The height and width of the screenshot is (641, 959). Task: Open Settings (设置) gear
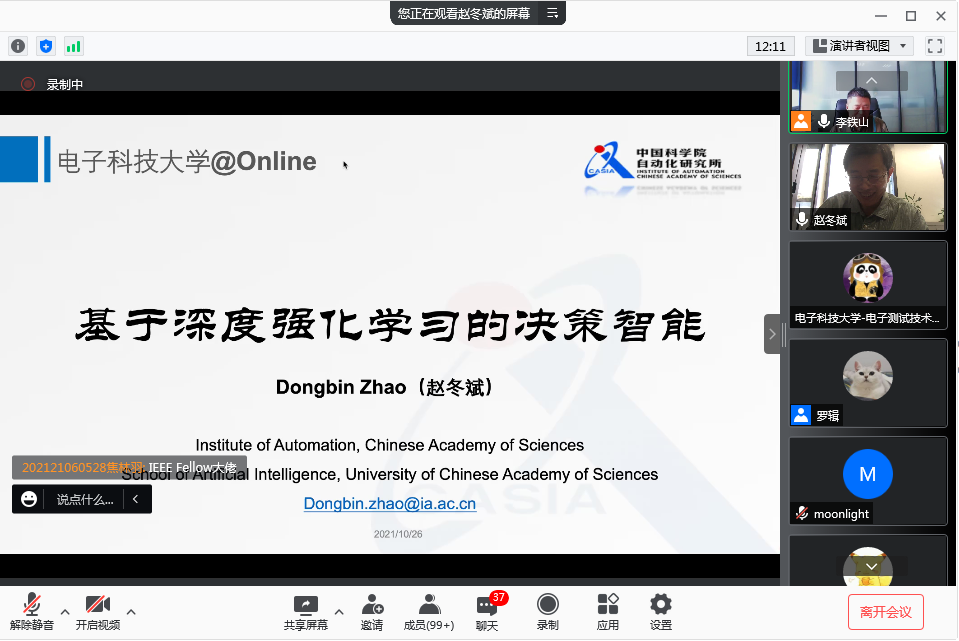pos(660,611)
